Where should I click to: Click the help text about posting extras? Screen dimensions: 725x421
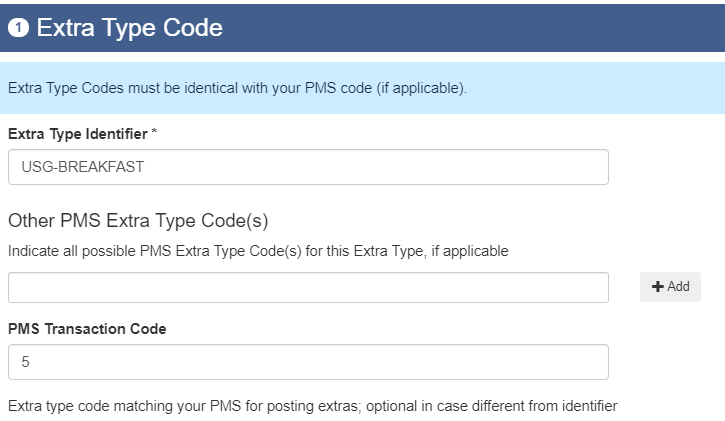pyautogui.click(x=313, y=406)
